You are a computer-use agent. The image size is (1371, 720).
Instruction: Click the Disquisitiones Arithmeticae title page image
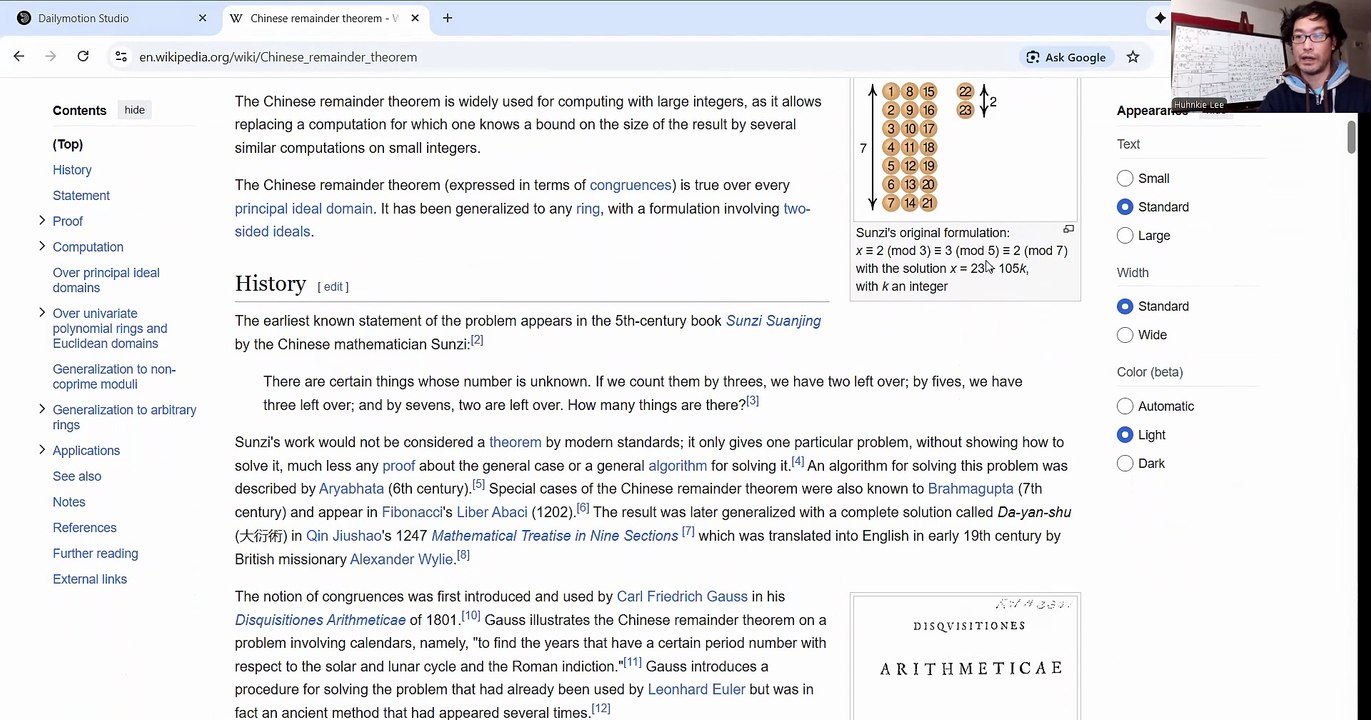(965, 658)
